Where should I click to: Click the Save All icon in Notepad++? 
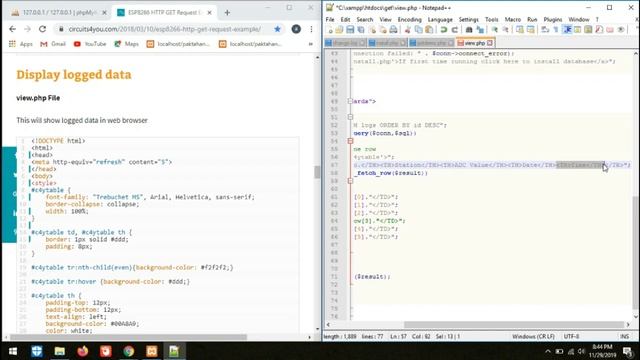click(361, 29)
